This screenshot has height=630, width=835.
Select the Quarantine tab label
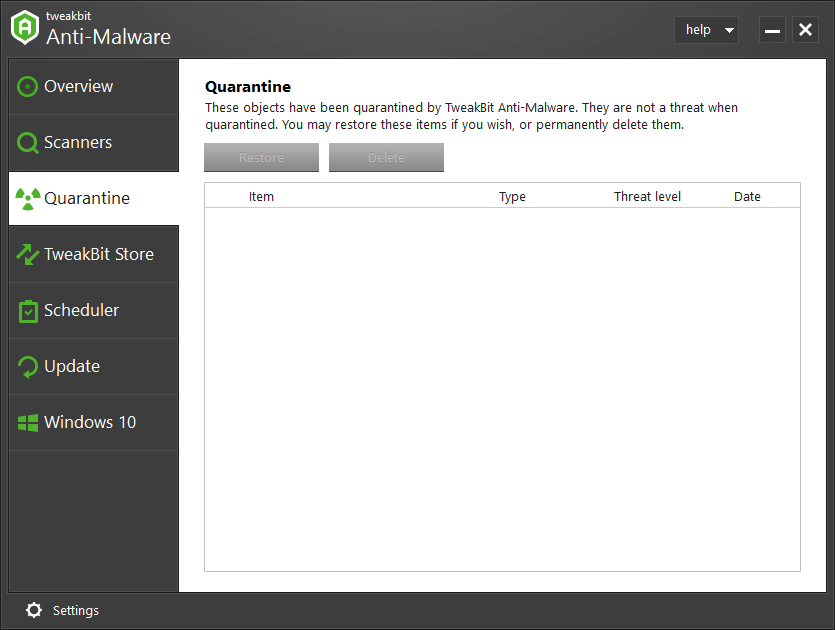coord(87,199)
